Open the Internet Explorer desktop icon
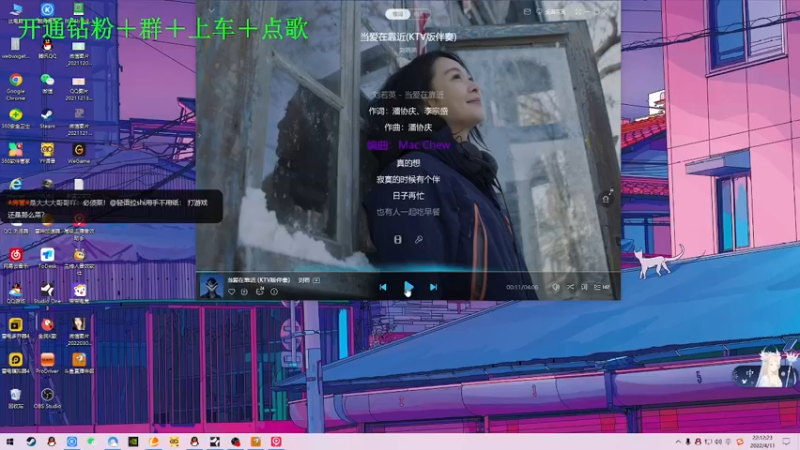 tap(16, 184)
